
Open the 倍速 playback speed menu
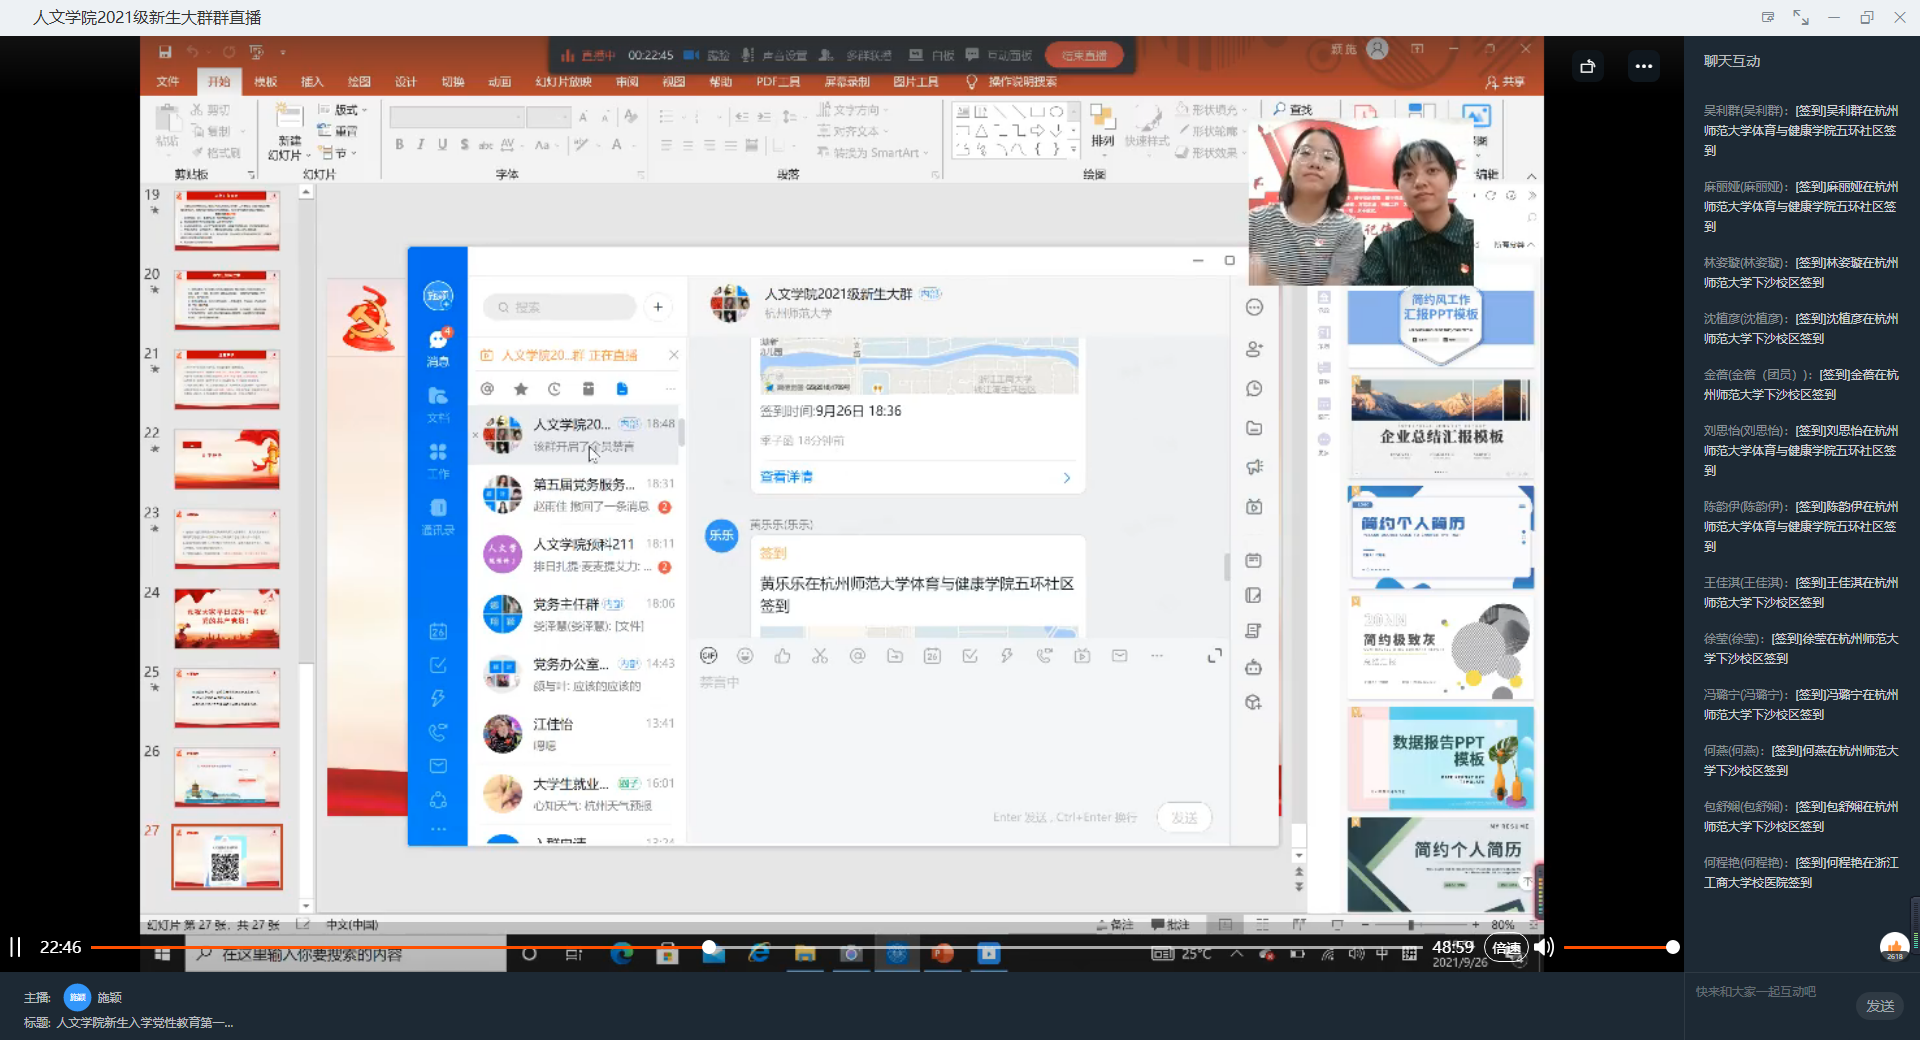[x=1506, y=948]
